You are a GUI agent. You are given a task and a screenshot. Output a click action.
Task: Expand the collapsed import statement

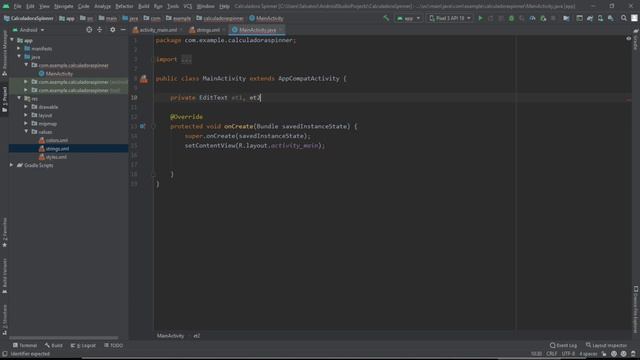186,60
